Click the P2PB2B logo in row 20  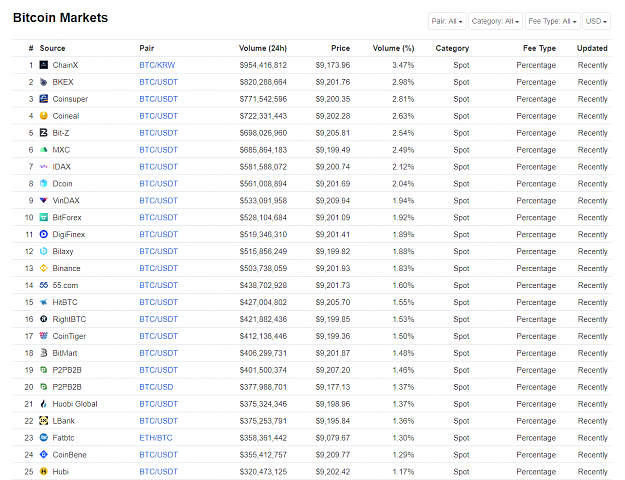point(43,387)
